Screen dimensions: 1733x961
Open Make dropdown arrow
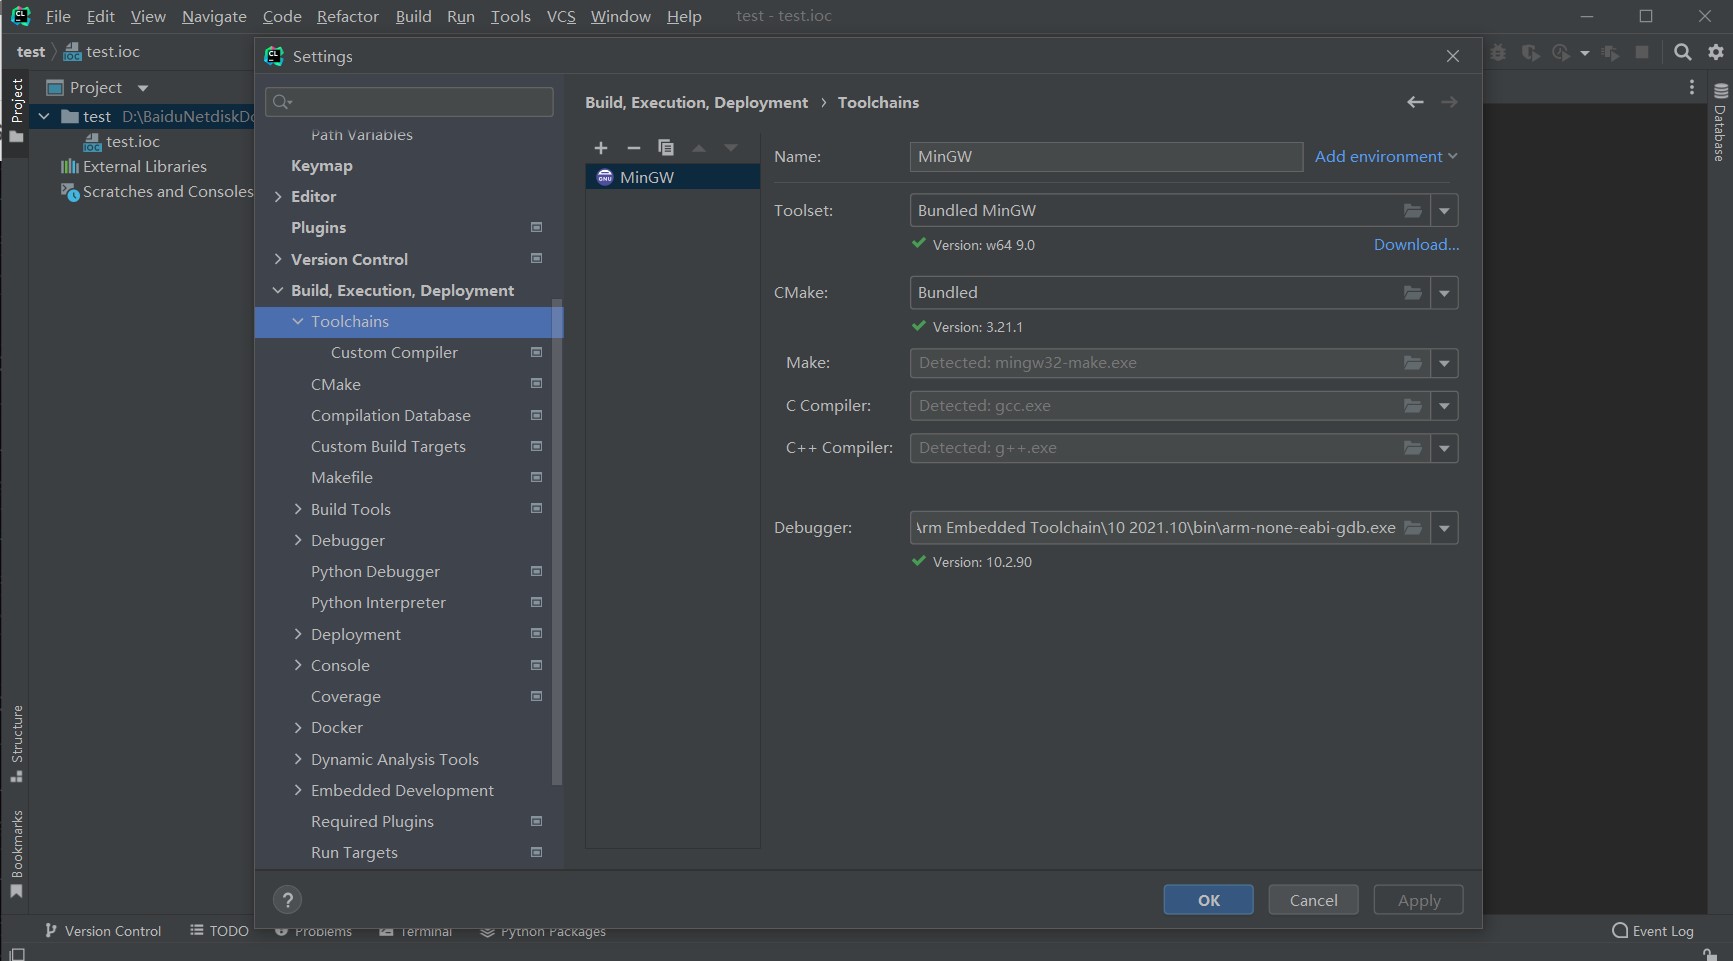pos(1444,363)
